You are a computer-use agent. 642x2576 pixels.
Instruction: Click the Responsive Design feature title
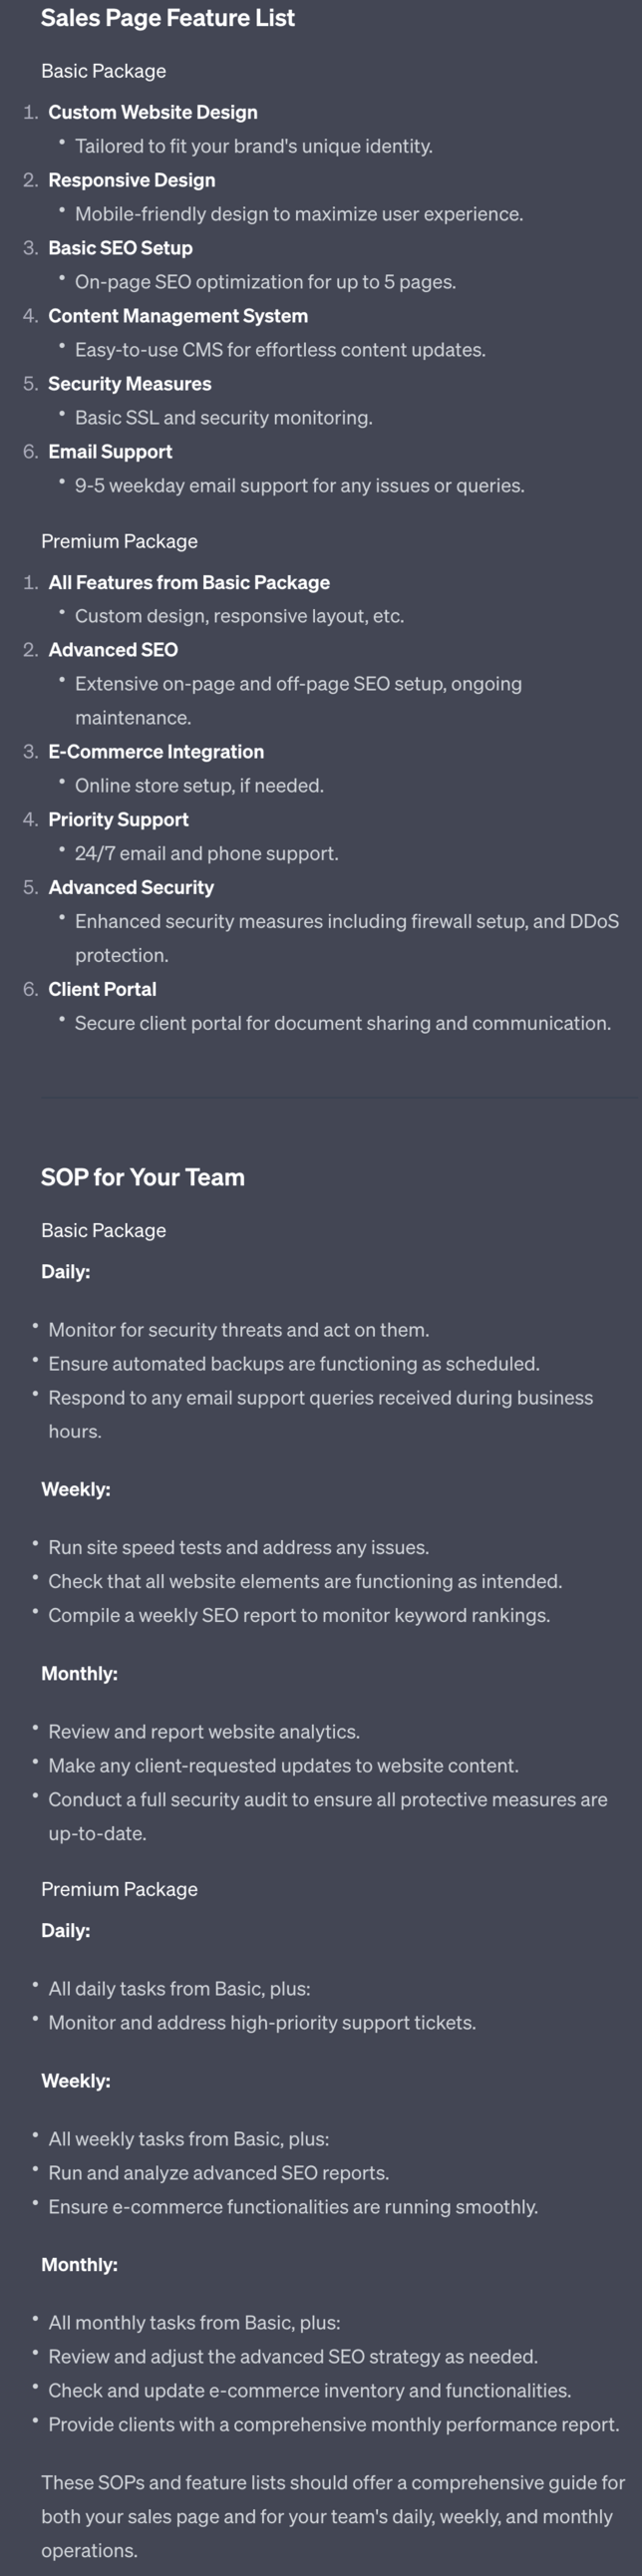tap(131, 180)
